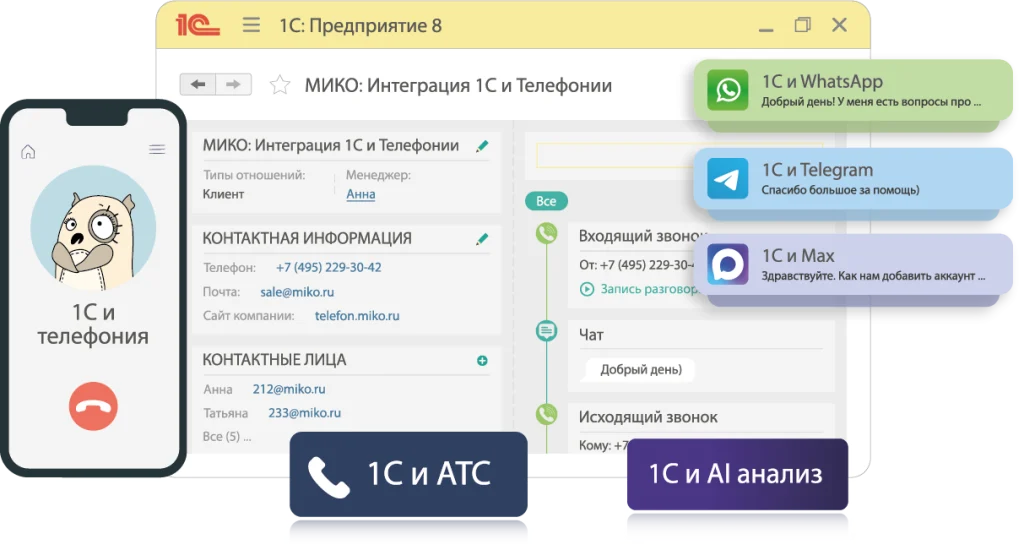Select the Все filter tab
Image resolution: width=1024 pixels, height=550 pixels.
(546, 201)
